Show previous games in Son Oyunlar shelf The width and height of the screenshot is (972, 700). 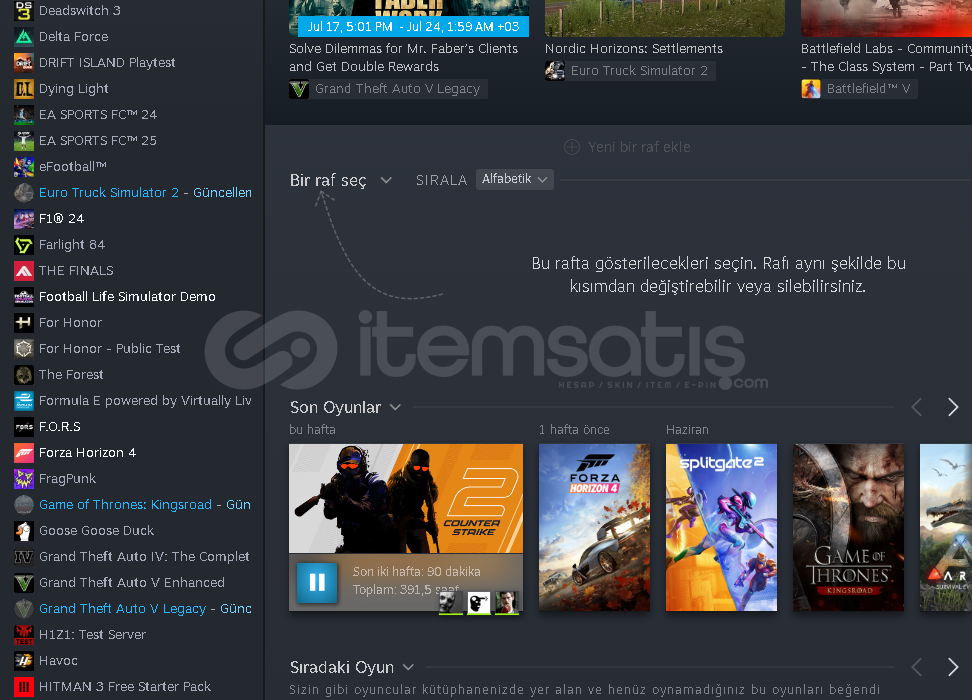917,407
